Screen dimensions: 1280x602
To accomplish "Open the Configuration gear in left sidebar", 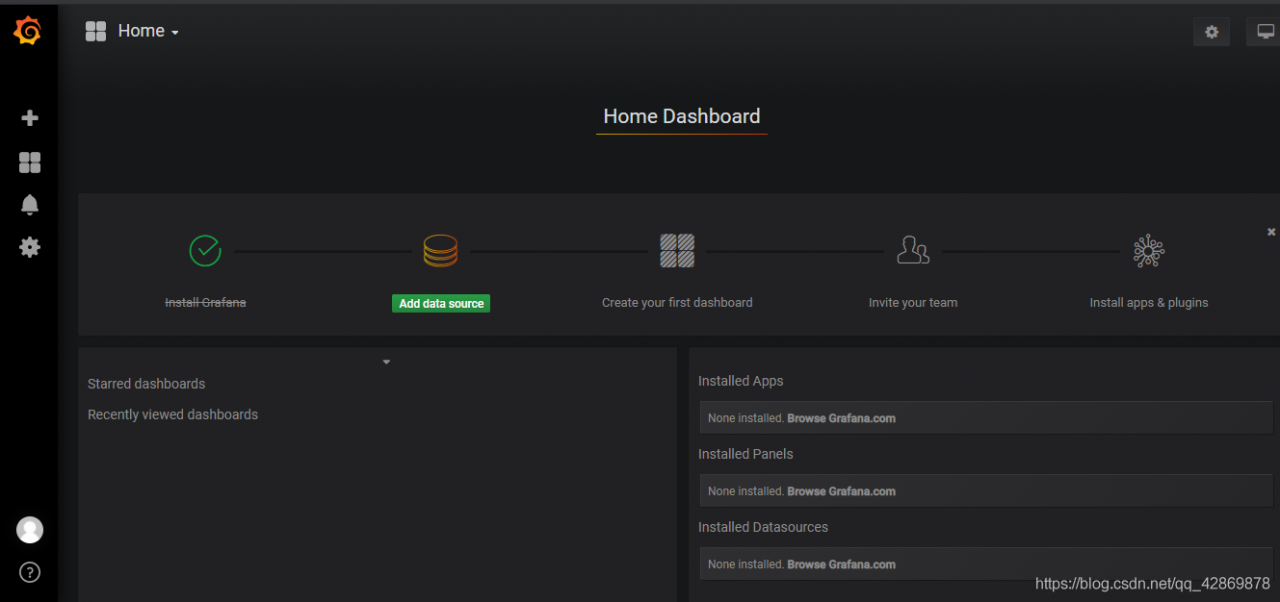I will (x=30, y=247).
